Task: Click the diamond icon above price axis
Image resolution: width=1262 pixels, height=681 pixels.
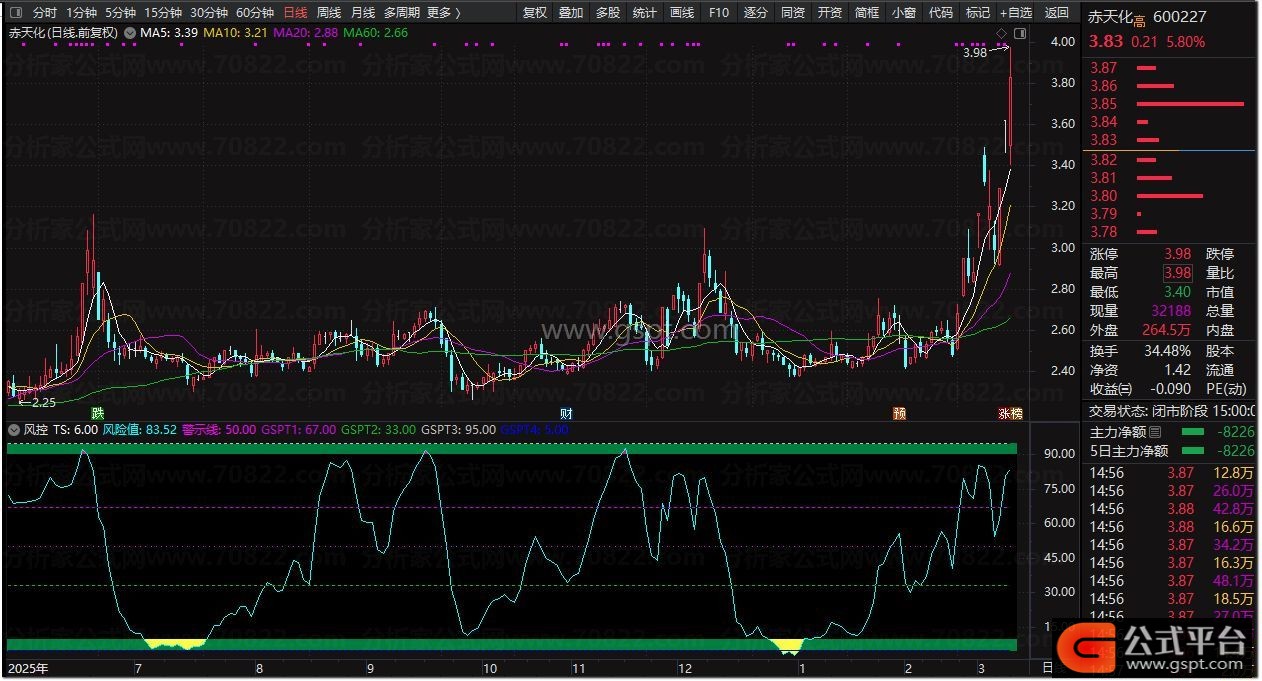Action: 1000,36
